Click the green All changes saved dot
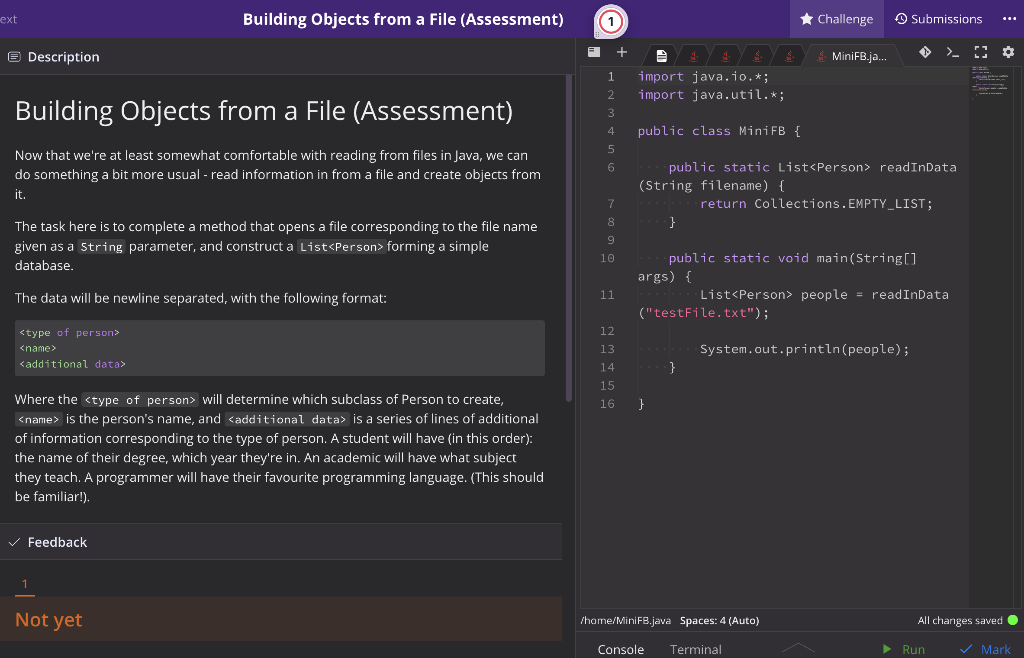 [x=1014, y=620]
